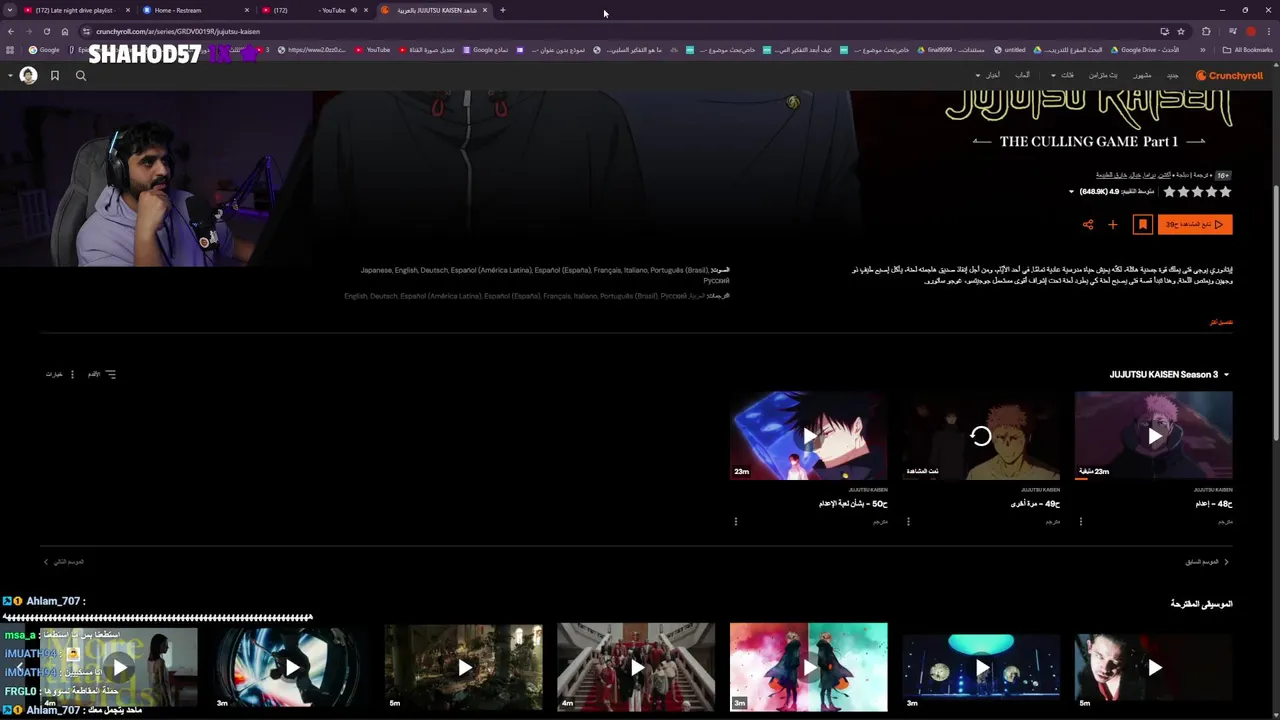Screen dimensions: 1280x720
Task: Switch to Late night drive playlist tab
Action: (x=77, y=10)
